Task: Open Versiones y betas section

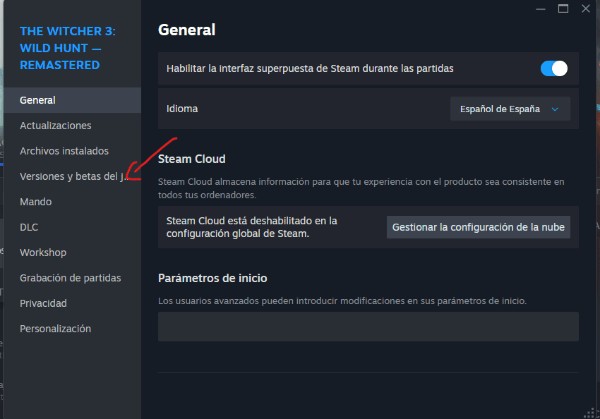Action: click(x=73, y=176)
